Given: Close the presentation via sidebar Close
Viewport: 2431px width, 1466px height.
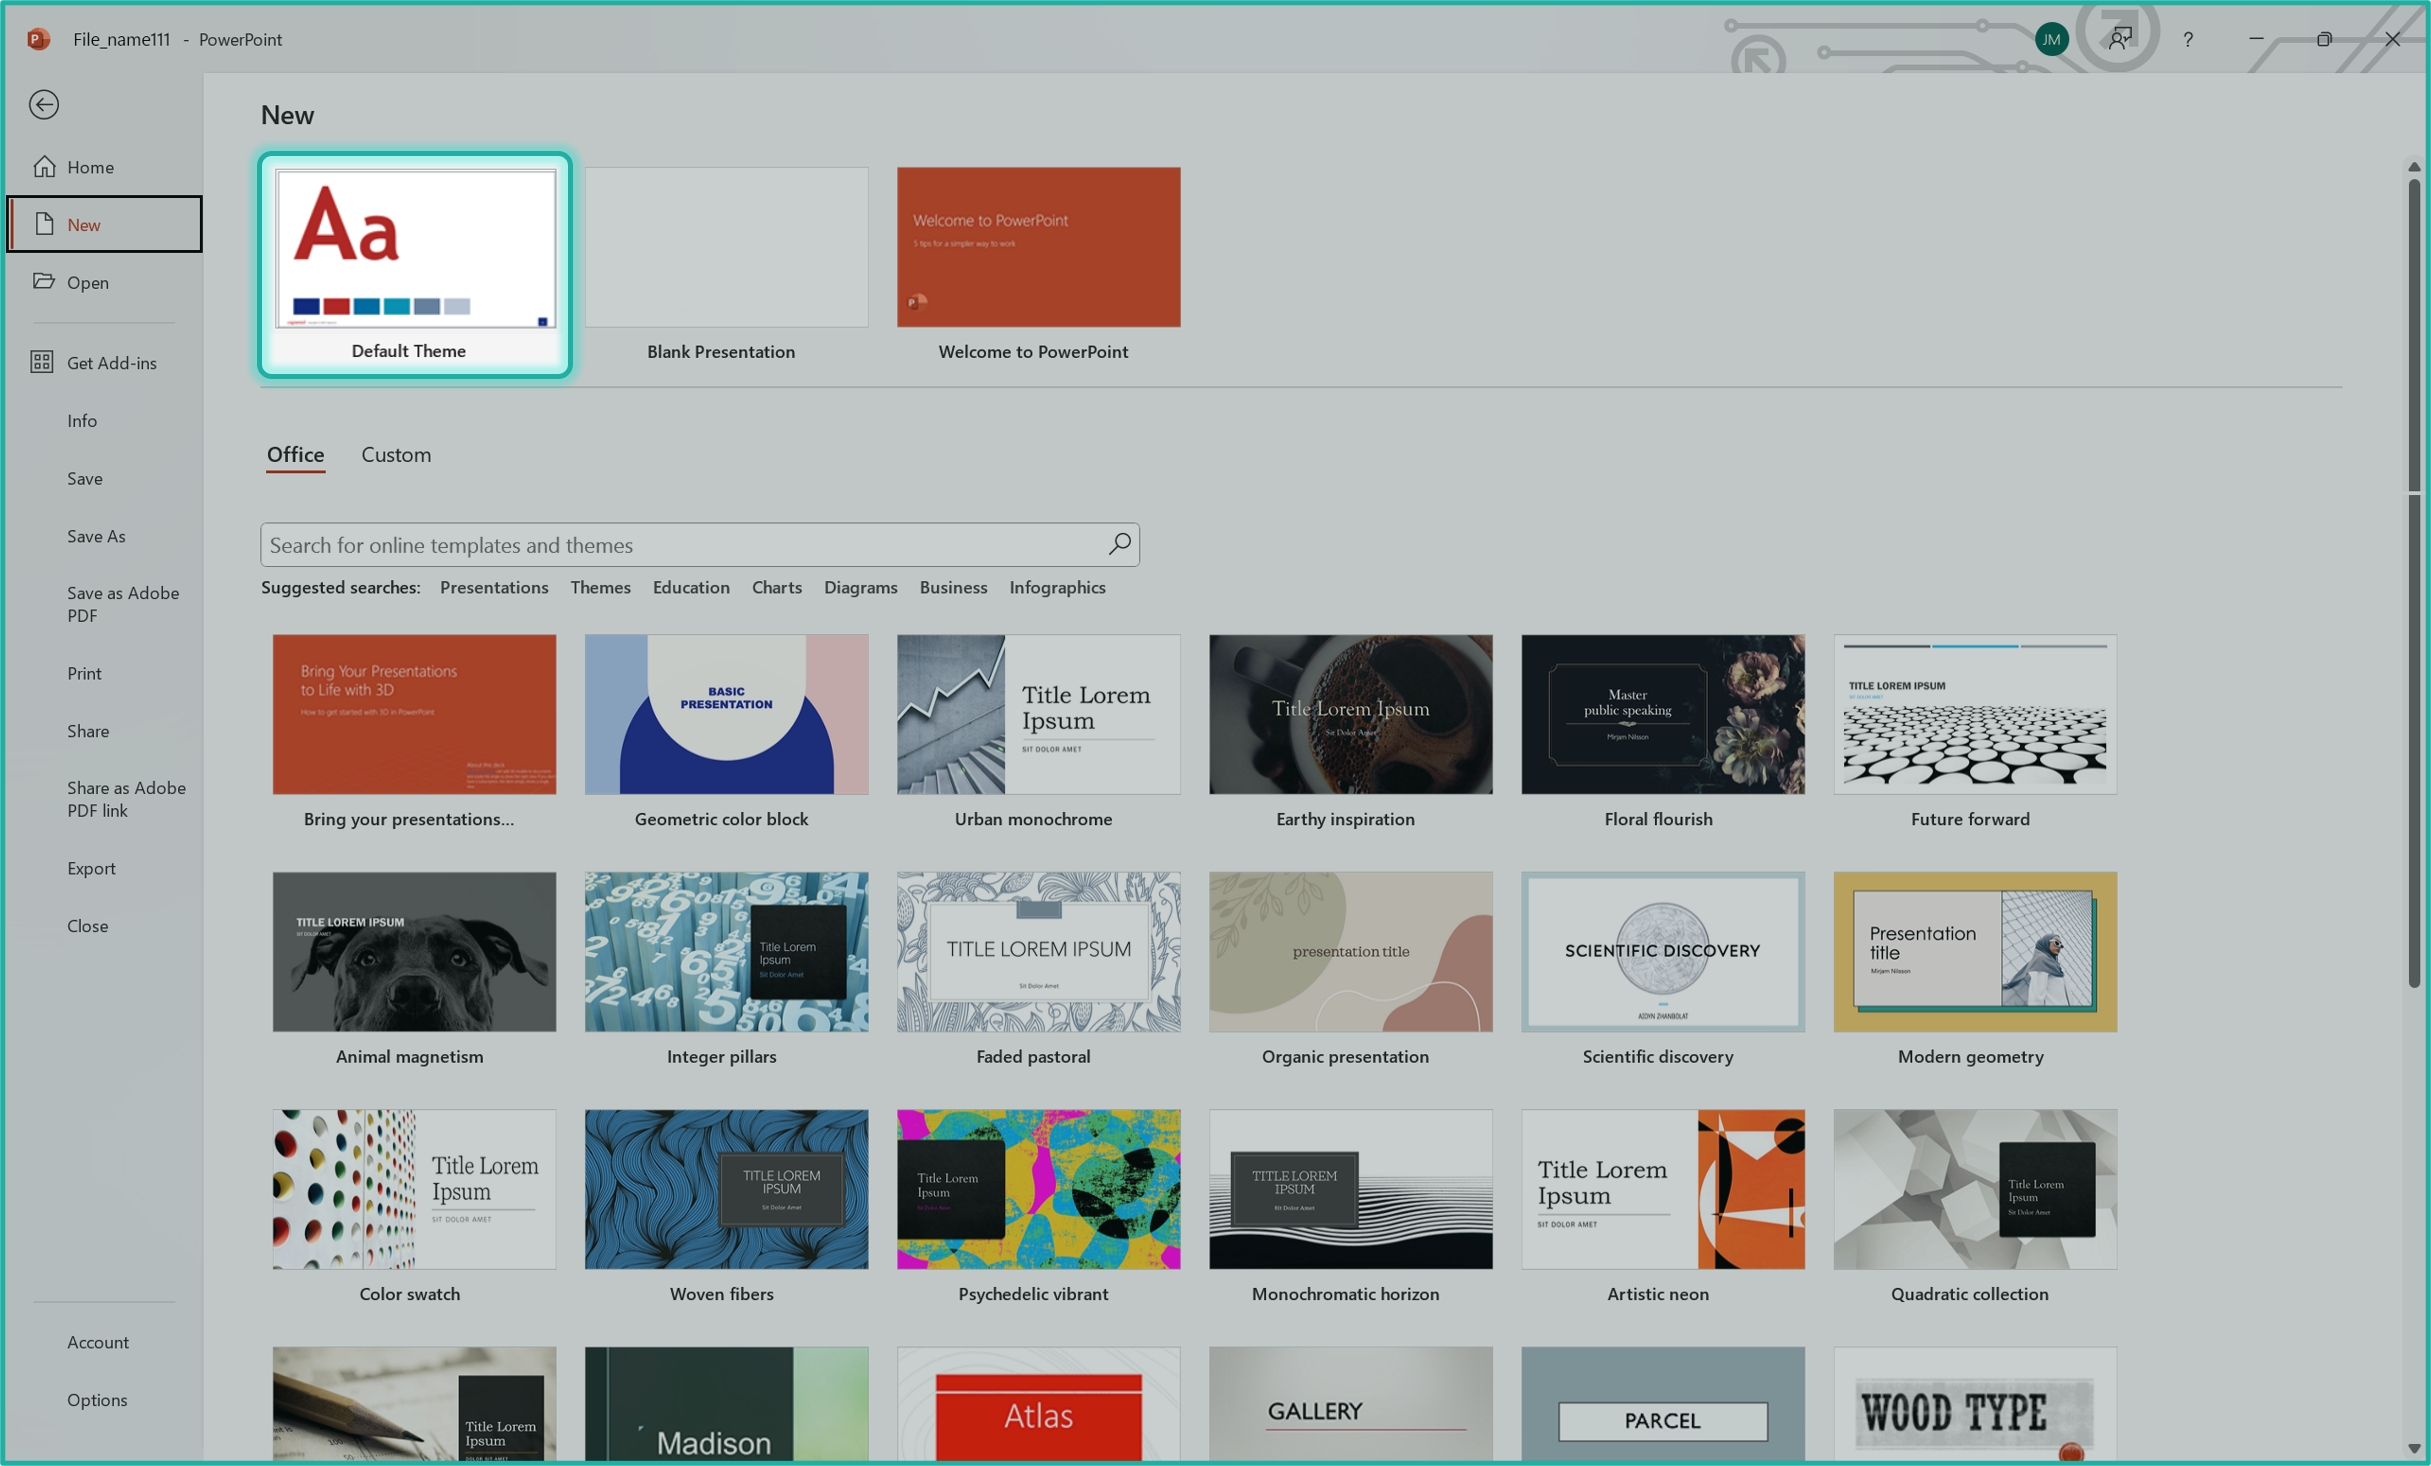Looking at the screenshot, I should tap(87, 926).
